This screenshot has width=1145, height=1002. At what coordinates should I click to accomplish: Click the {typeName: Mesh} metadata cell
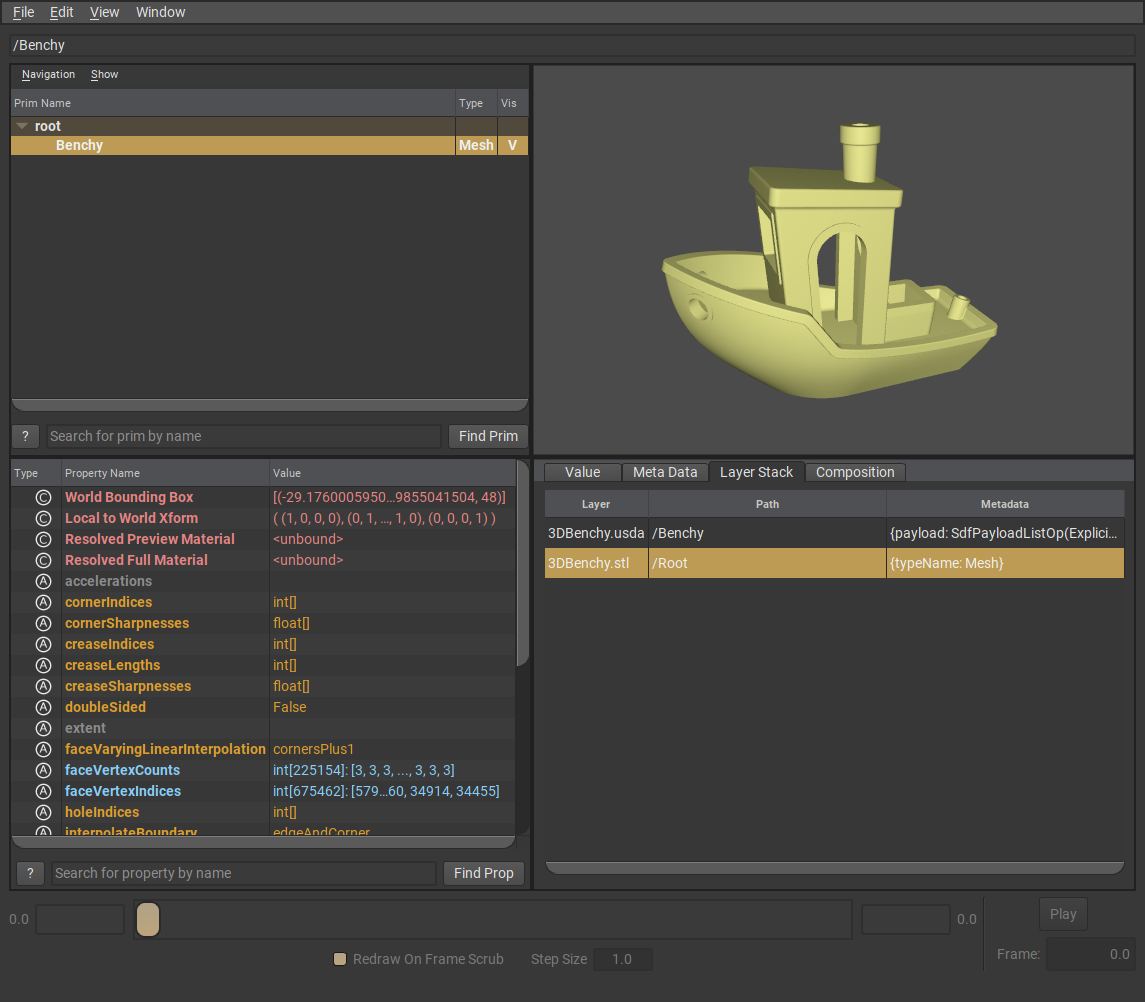[x=1005, y=564]
